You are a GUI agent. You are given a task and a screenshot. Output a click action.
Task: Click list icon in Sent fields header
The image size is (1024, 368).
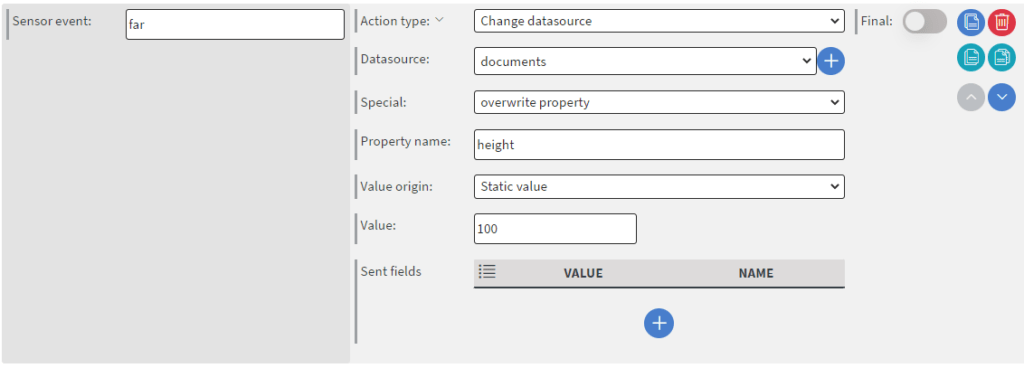click(x=487, y=271)
